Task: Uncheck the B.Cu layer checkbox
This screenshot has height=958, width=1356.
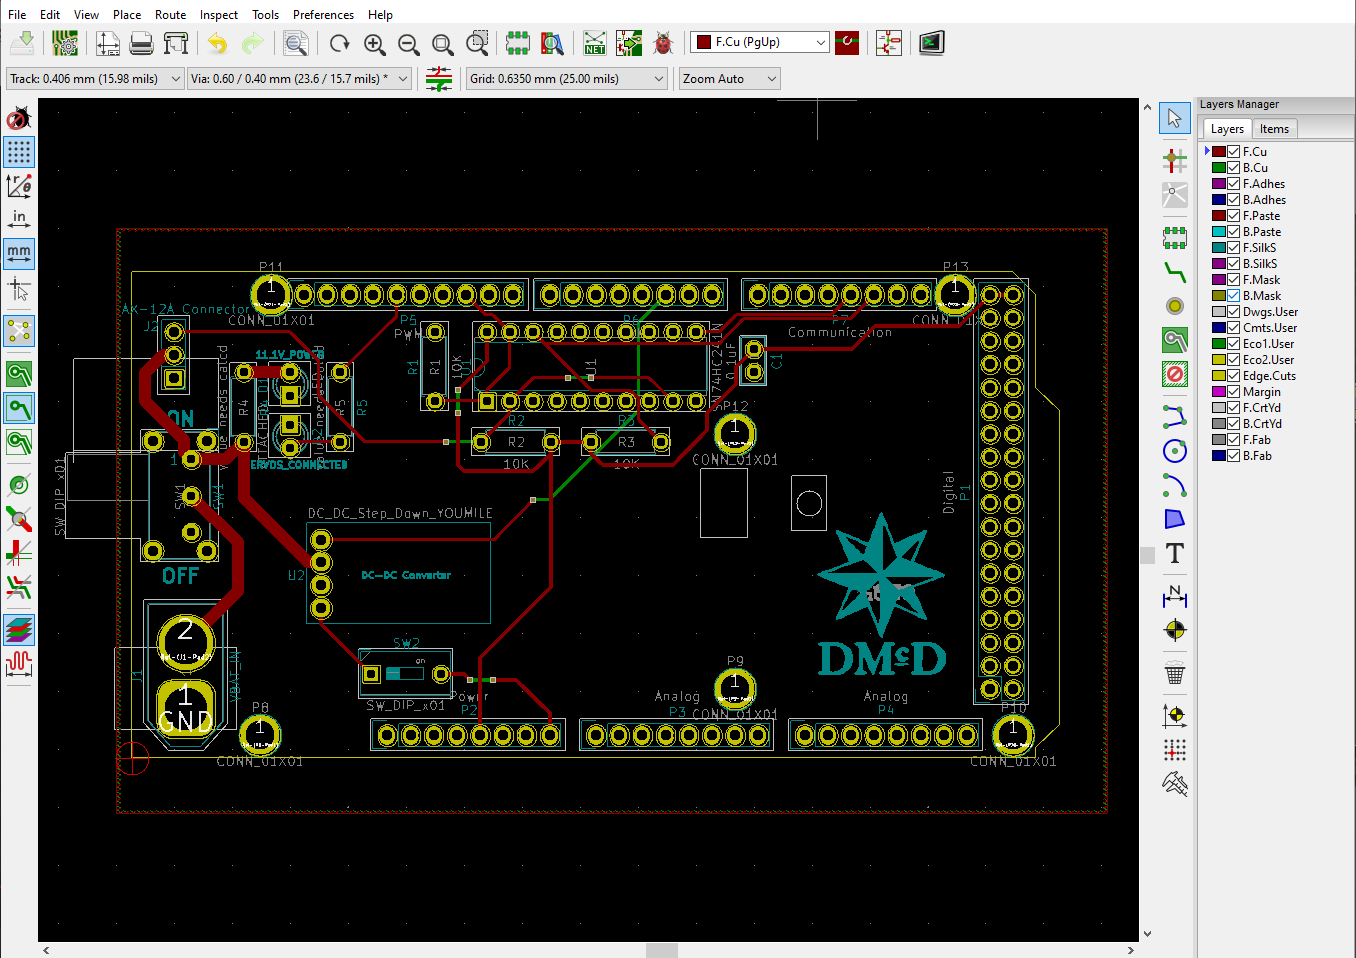Action: coord(1234,168)
